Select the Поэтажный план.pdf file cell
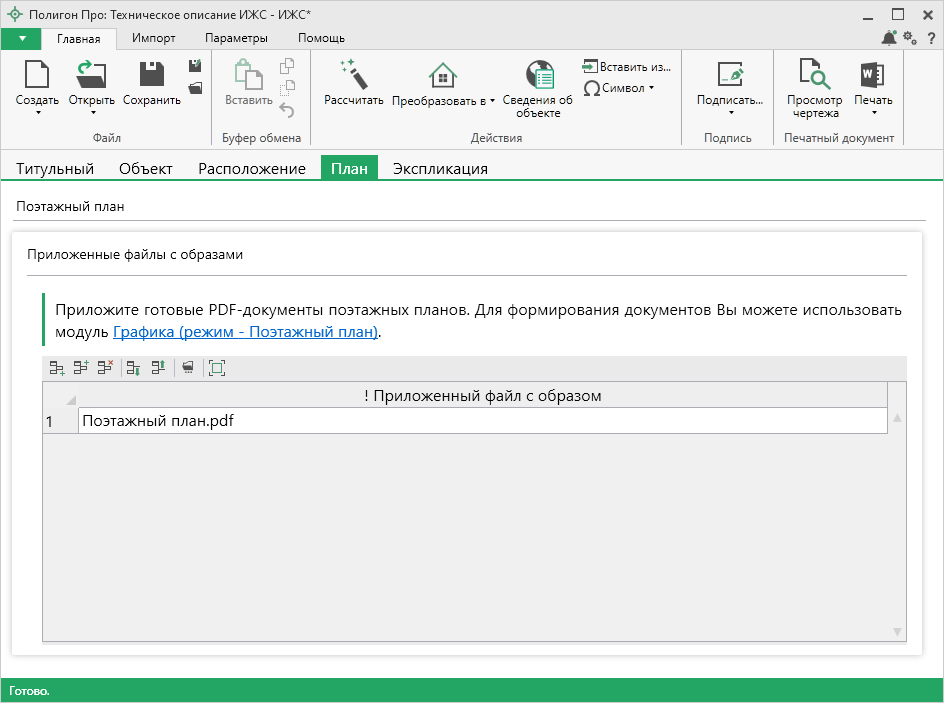Screen dimensions: 944x703 coord(482,421)
